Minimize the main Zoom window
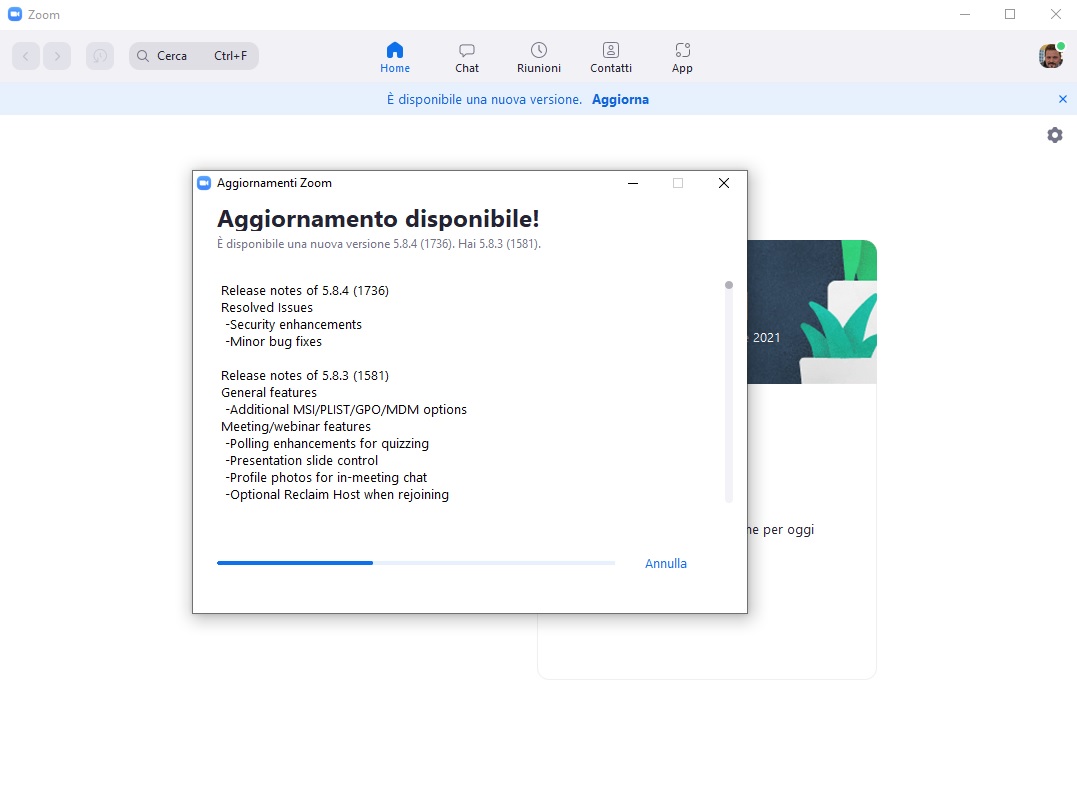Viewport: 1077px width, 808px height. [965, 14]
